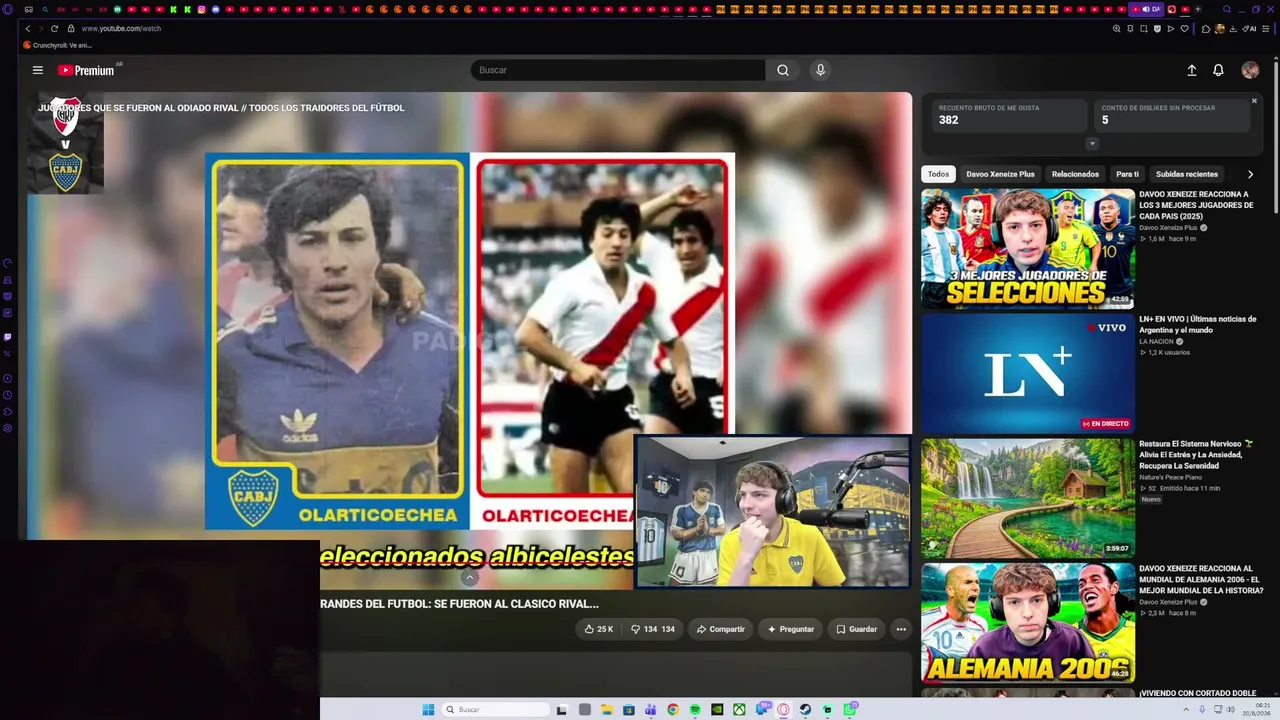Open the browser extensions puzzle menu
Image resolution: width=1280 pixels, height=720 pixels.
1206,29
